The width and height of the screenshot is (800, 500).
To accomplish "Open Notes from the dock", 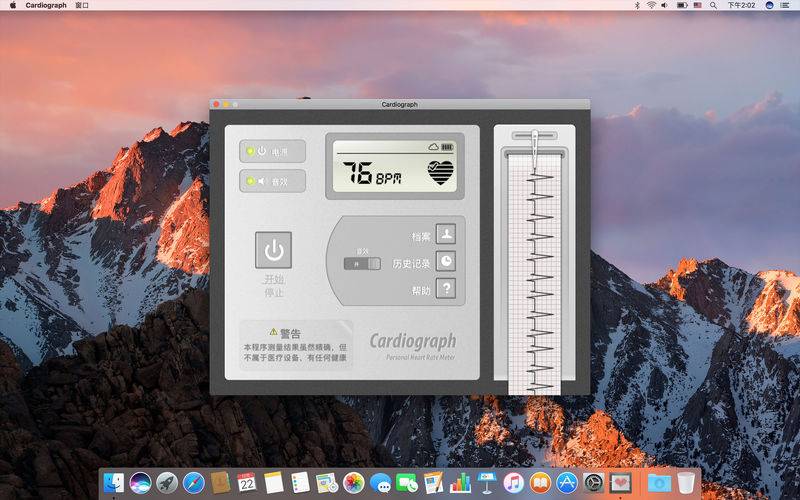I will (x=273, y=482).
